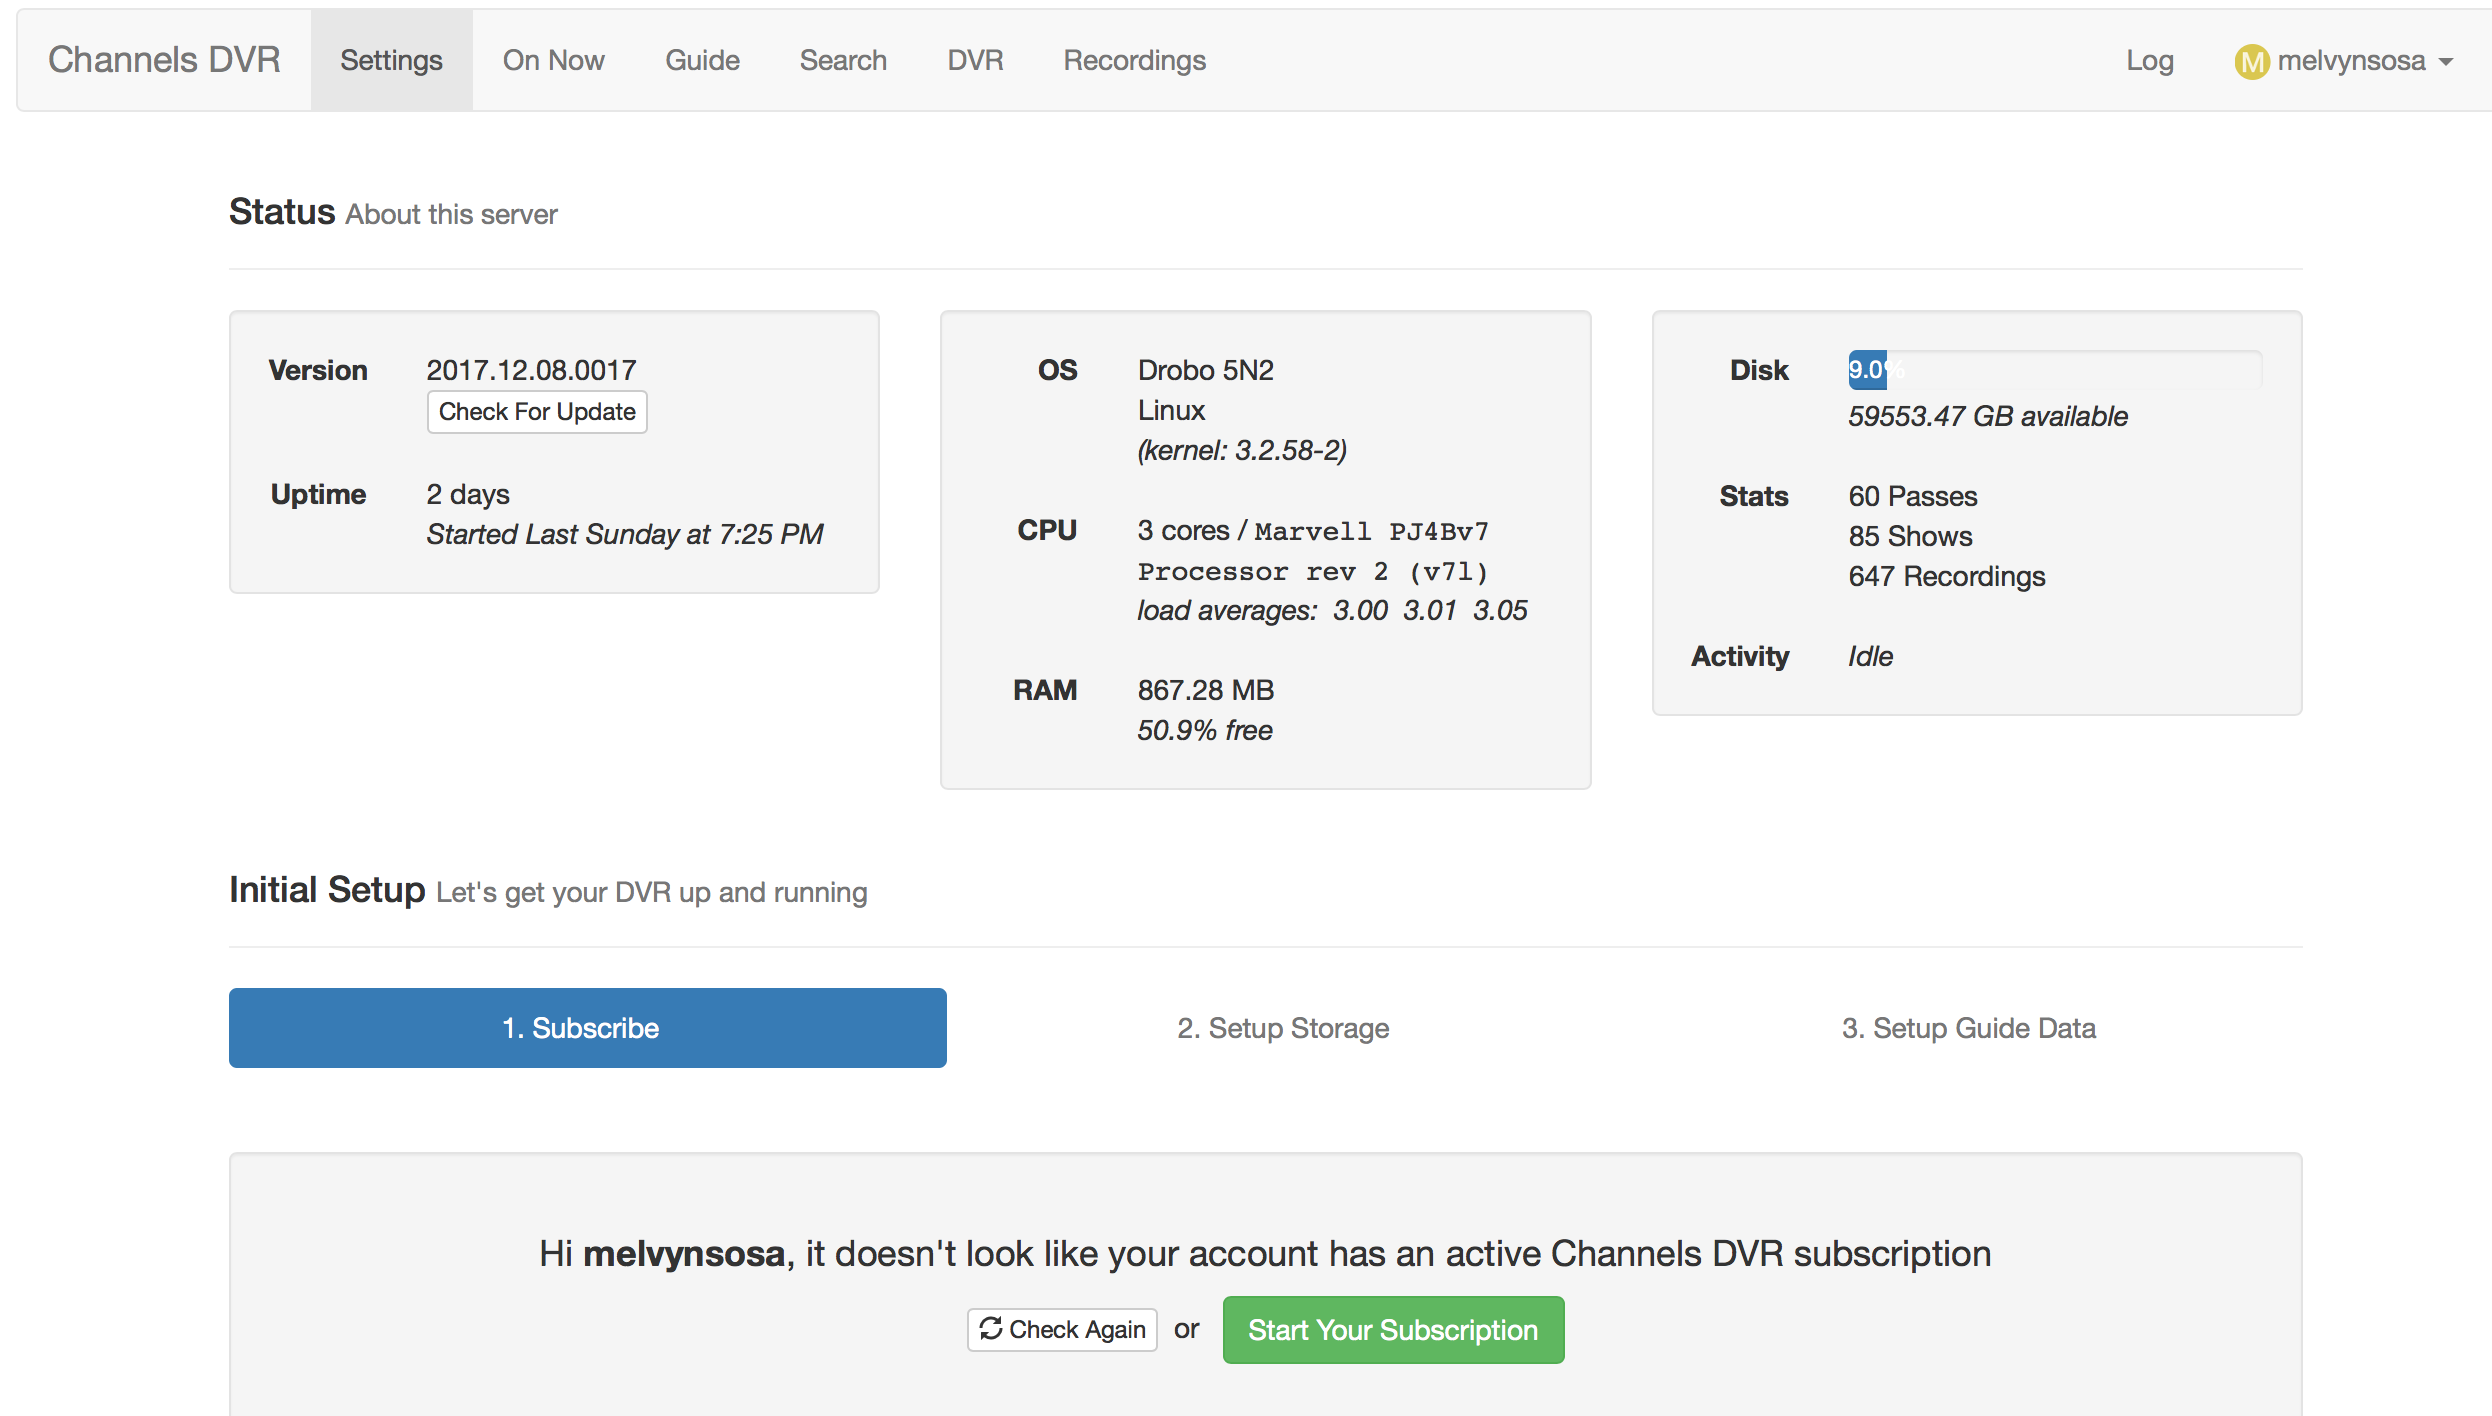Click the Channels DVR brand title
The image size is (2492, 1416).
click(164, 60)
